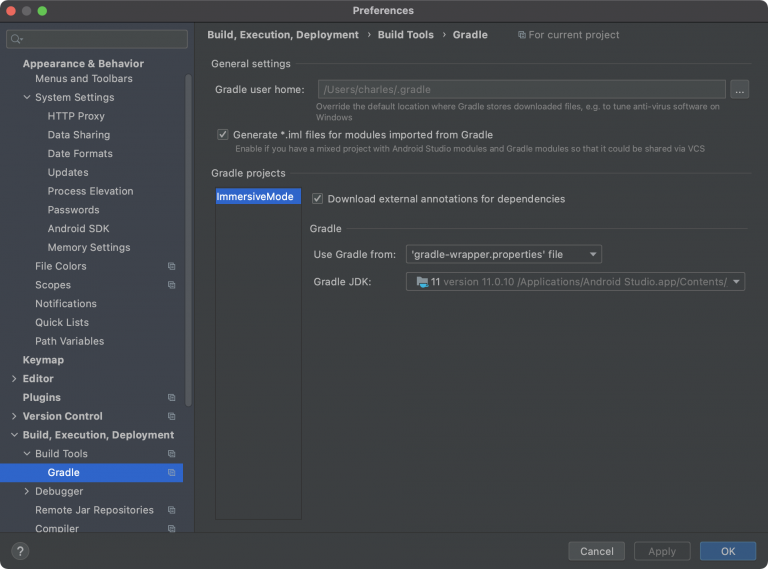Click project-level icon beside Scopes
The width and height of the screenshot is (768, 569).
click(x=171, y=285)
